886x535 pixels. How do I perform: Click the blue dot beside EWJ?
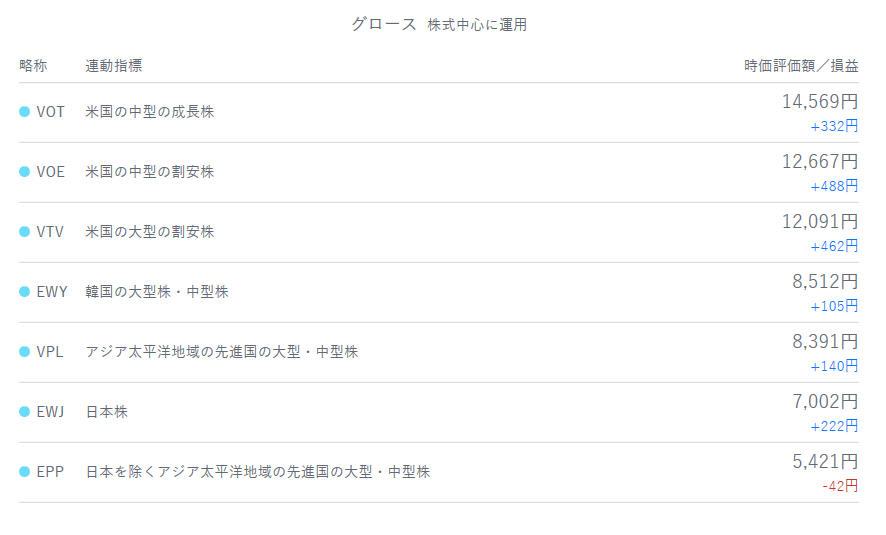[24, 412]
